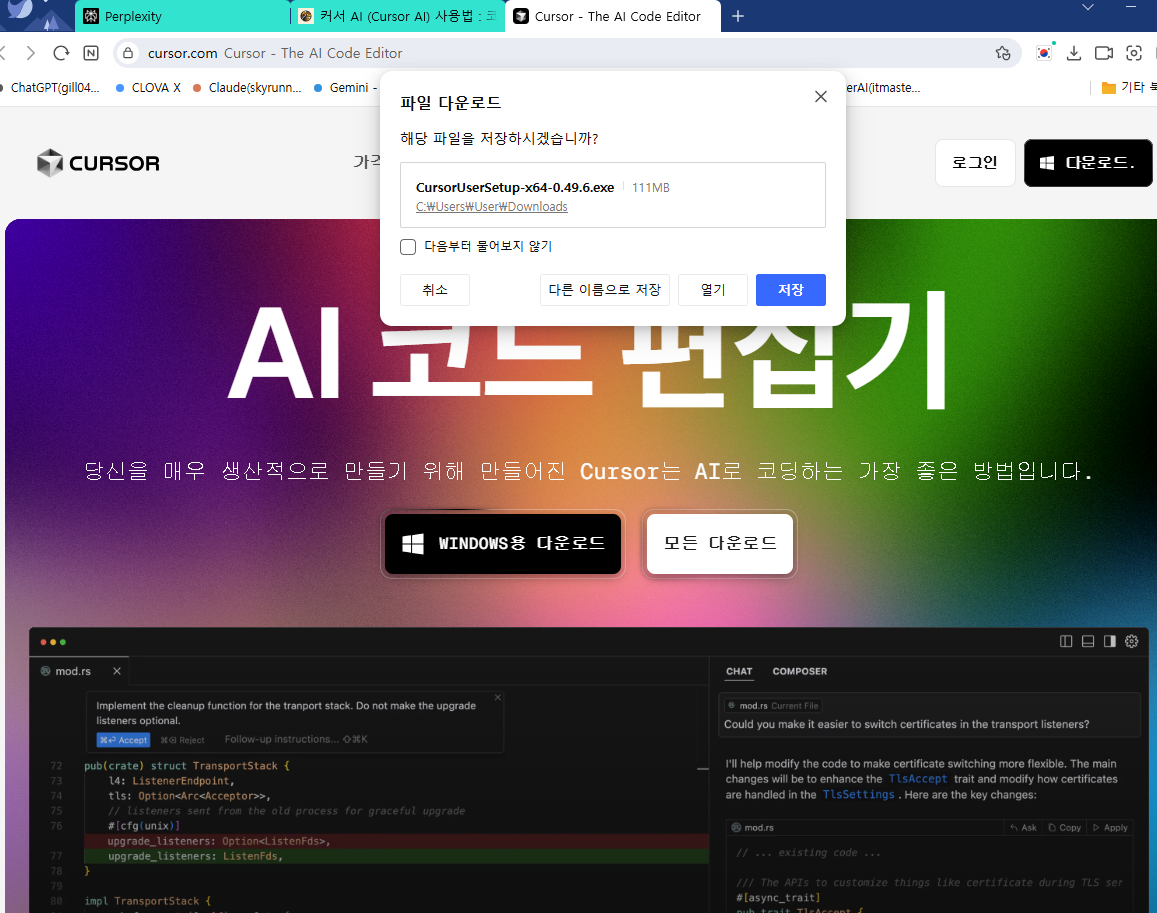
Task: Open the Gemini bookmark
Action: [x=345, y=88]
